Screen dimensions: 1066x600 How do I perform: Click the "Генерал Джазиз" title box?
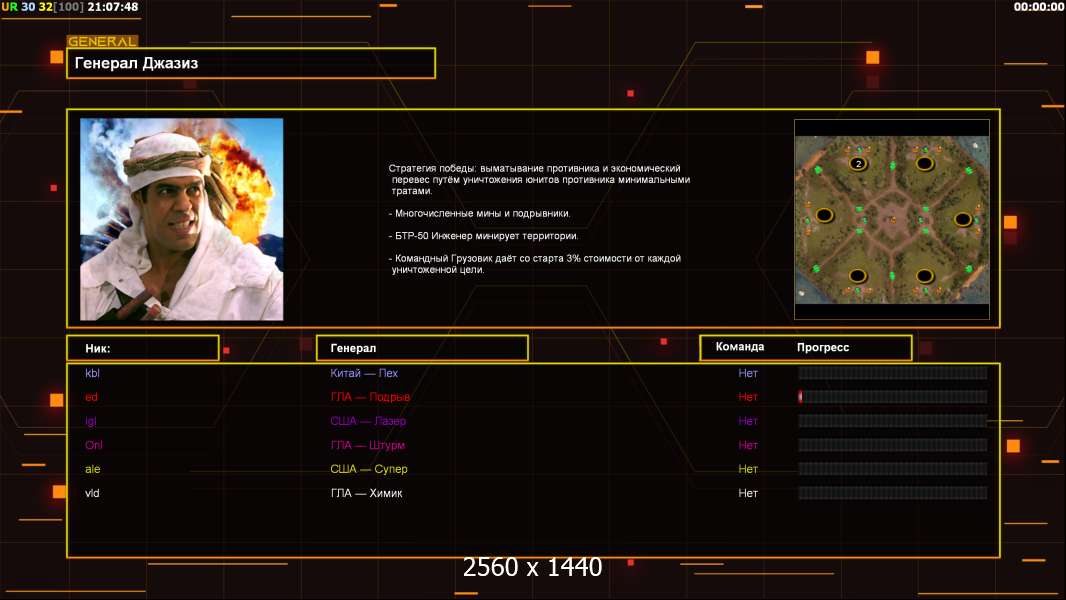click(251, 63)
